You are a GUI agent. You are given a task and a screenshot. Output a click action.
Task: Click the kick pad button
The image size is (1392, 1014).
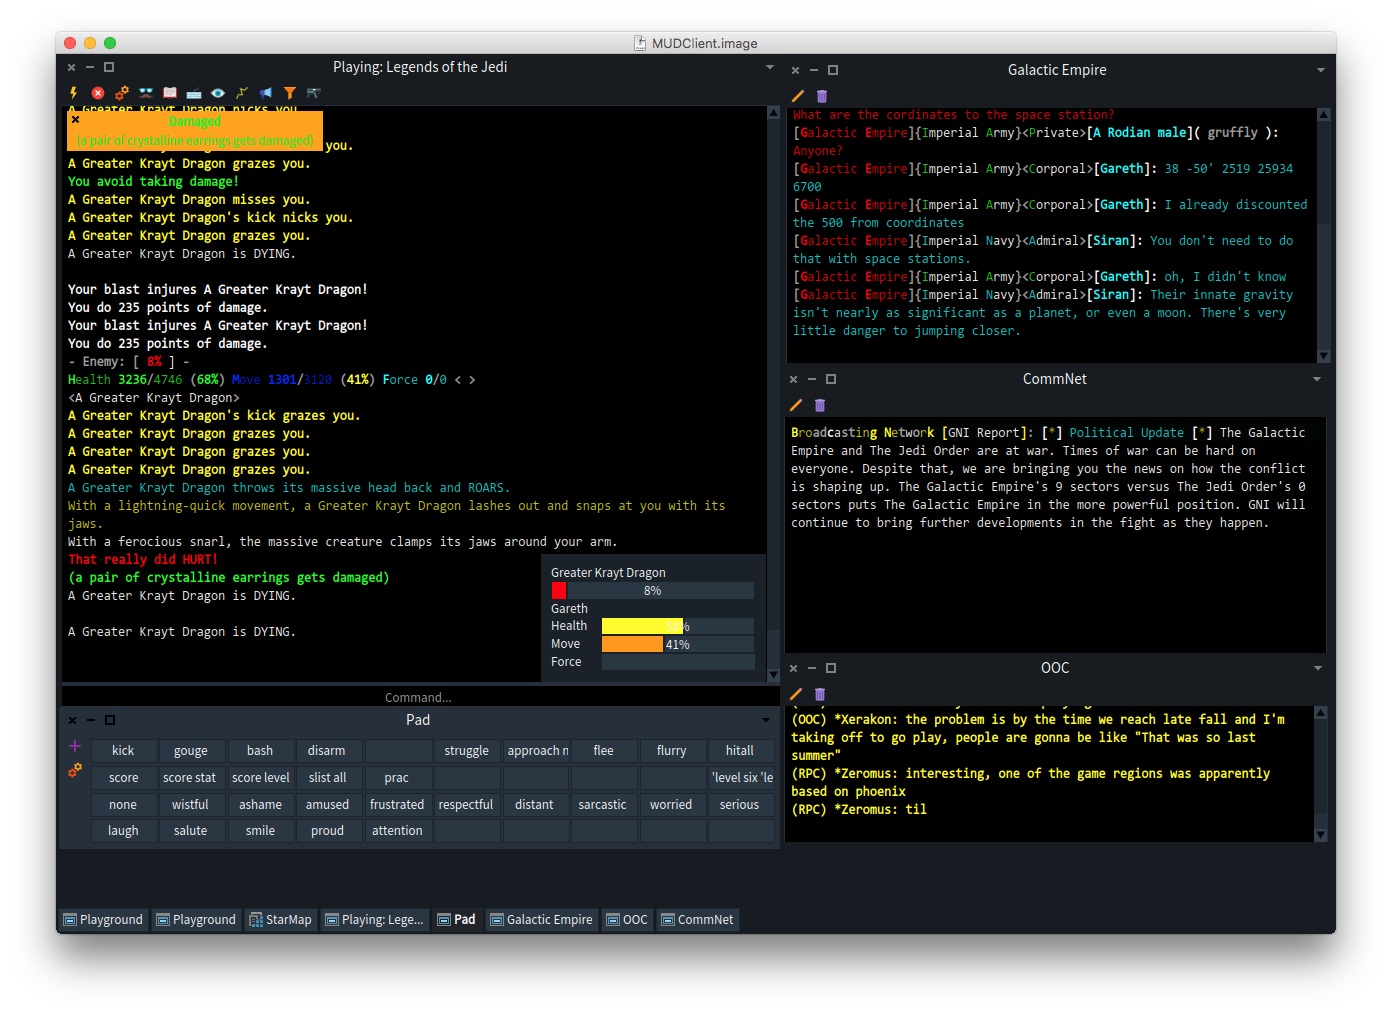point(123,751)
